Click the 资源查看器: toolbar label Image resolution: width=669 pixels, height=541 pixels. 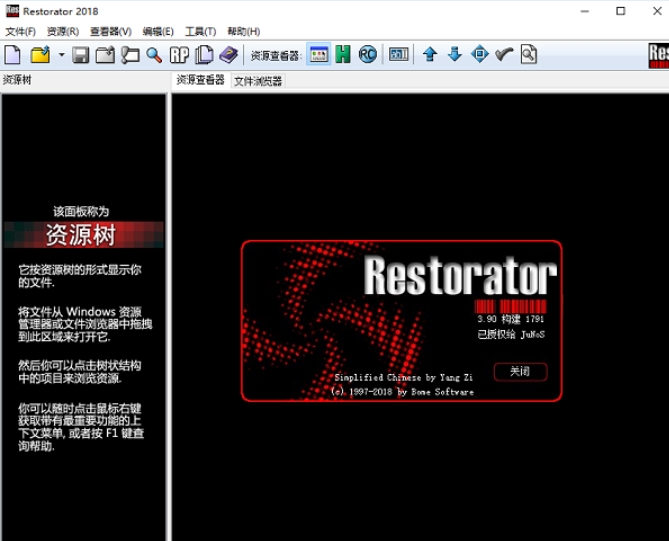click(x=276, y=55)
